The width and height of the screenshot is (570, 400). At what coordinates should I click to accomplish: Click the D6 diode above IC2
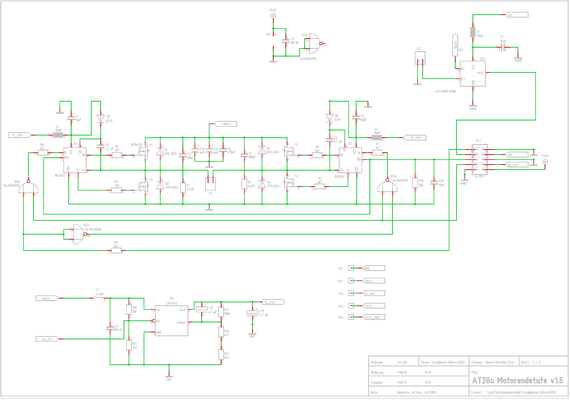pos(329,117)
